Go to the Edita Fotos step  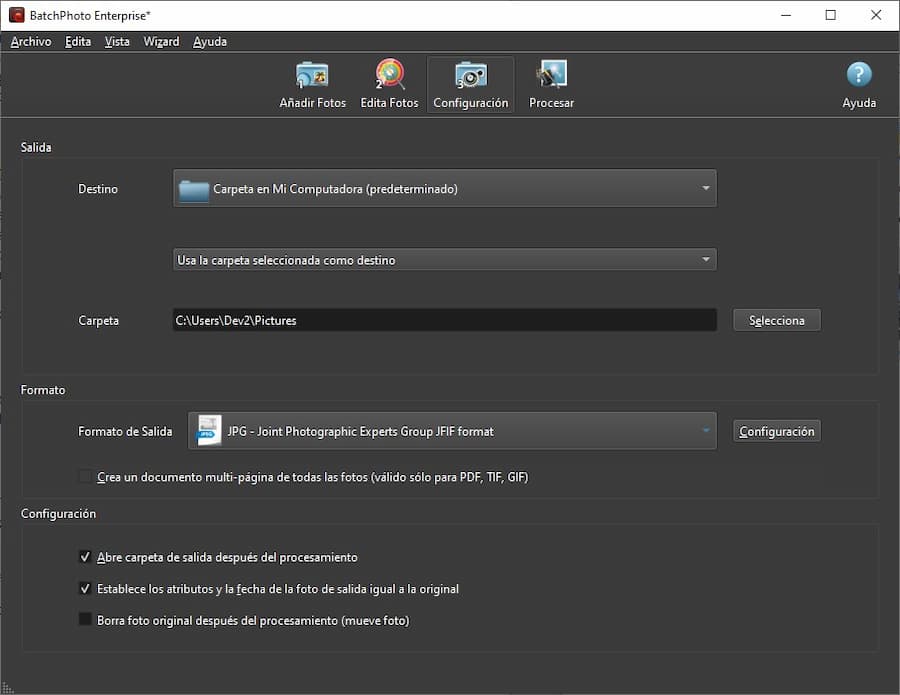389,85
